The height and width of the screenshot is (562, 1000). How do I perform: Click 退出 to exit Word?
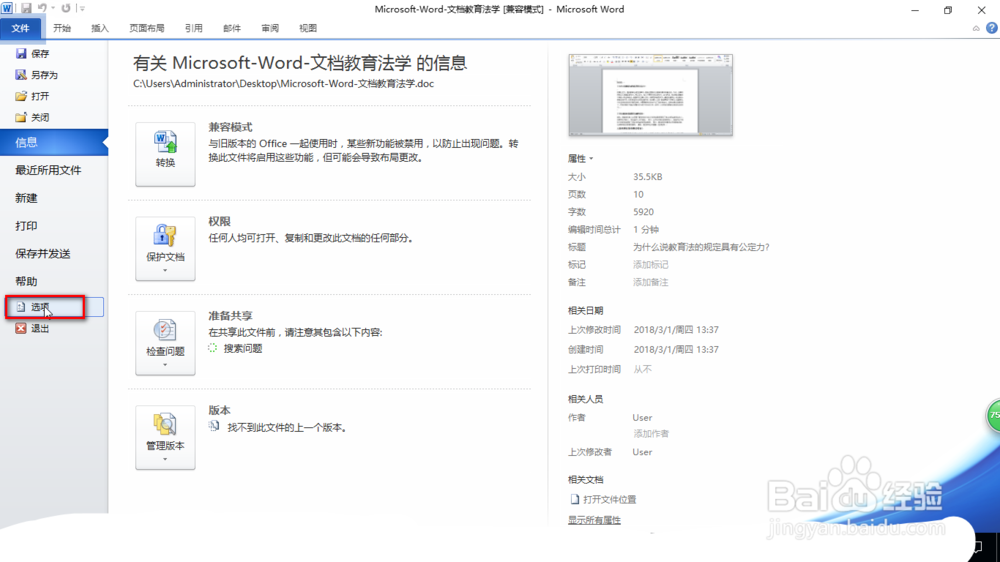[x=33, y=328]
